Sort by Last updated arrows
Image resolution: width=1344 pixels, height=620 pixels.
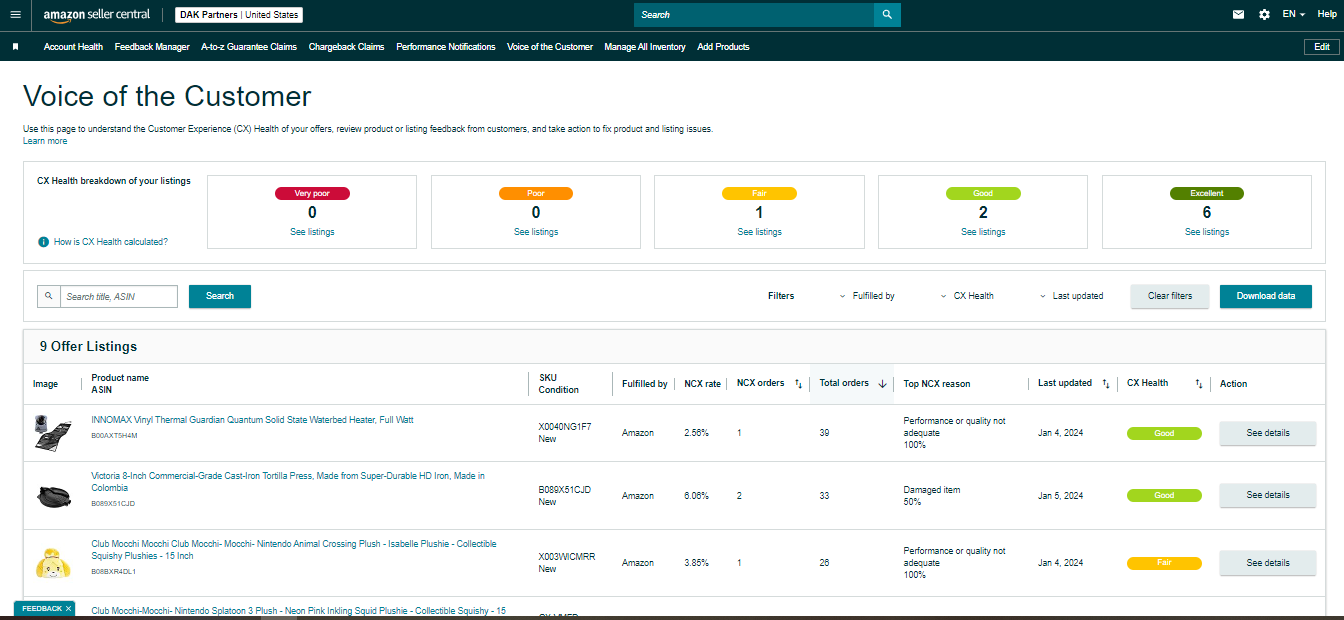[1105, 384]
